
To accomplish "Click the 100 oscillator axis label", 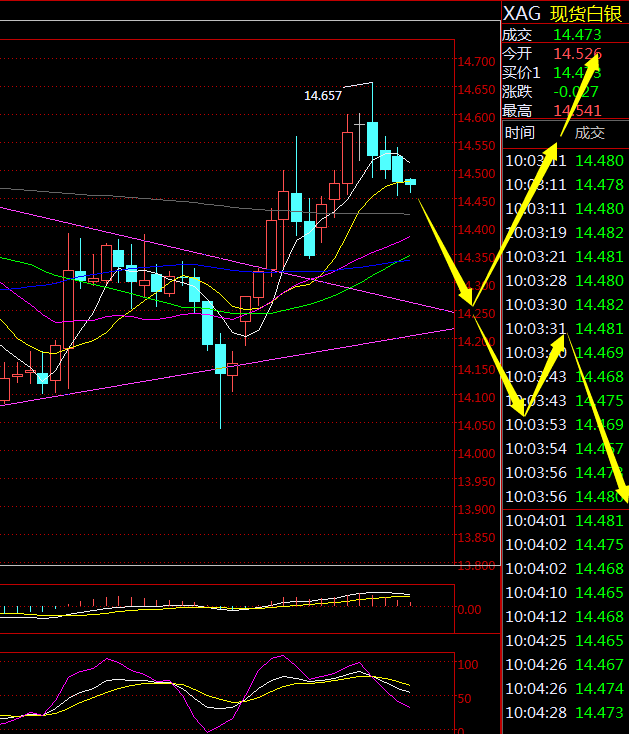I will tap(468, 665).
